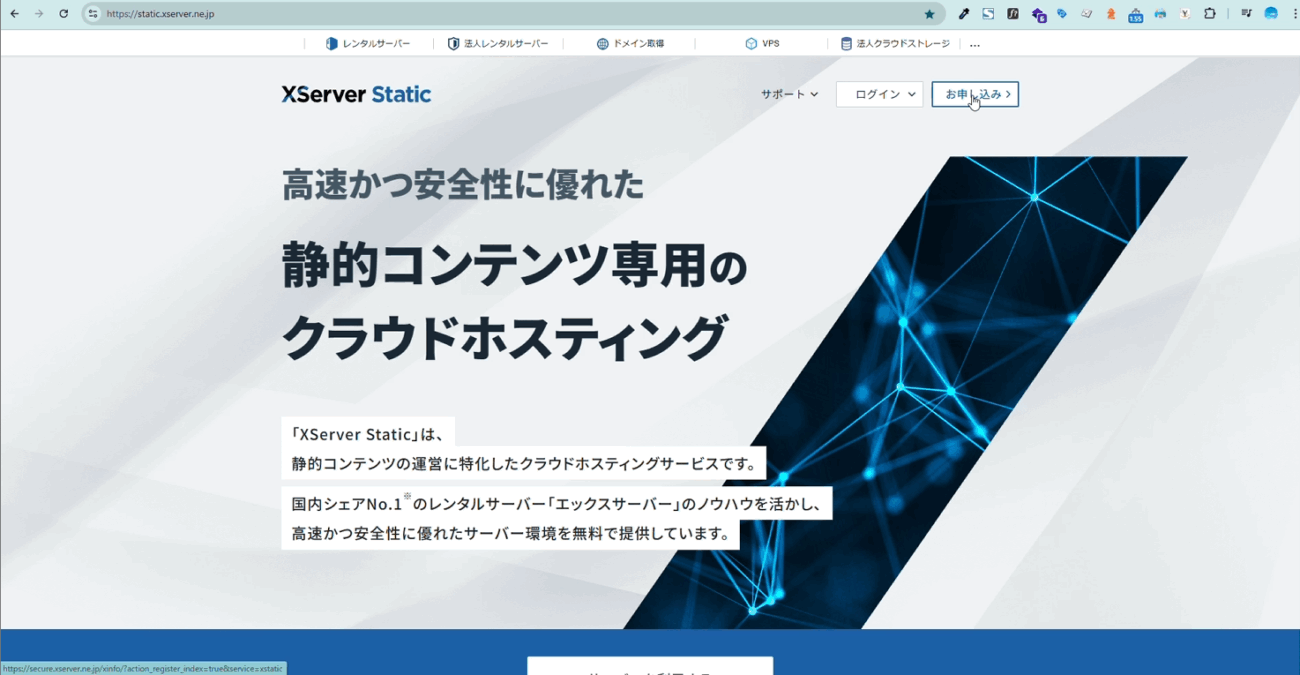This screenshot has width=1300, height=675.
Task: Open the media control playlist icon
Action: 1247,14
